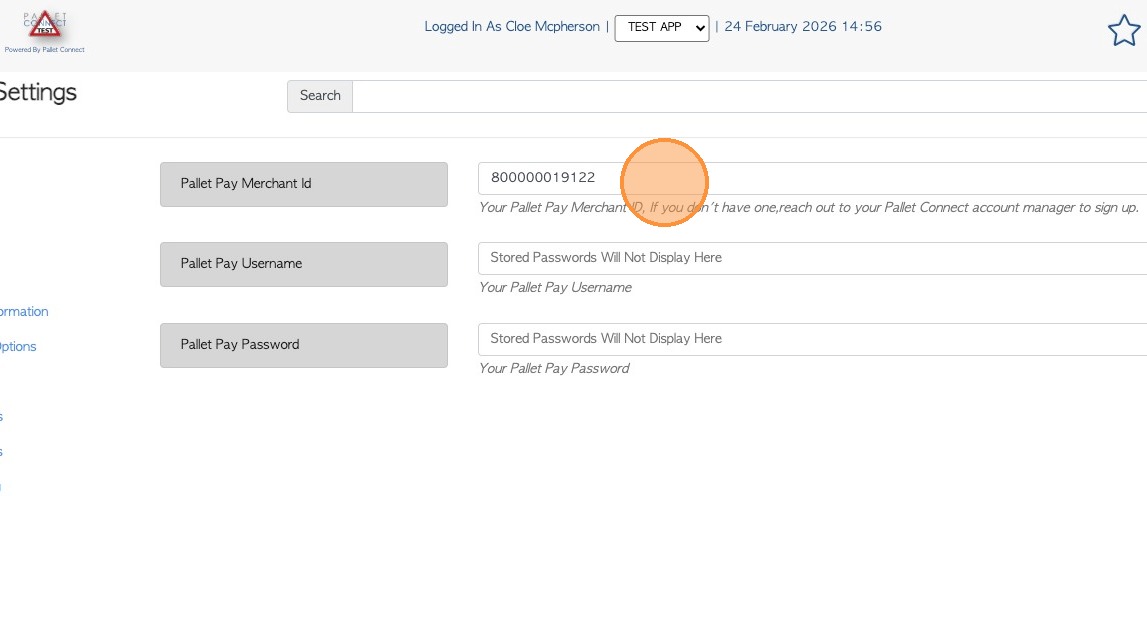Click the Pallet Pay Merchant Id label
1147x640 pixels.
(303, 184)
